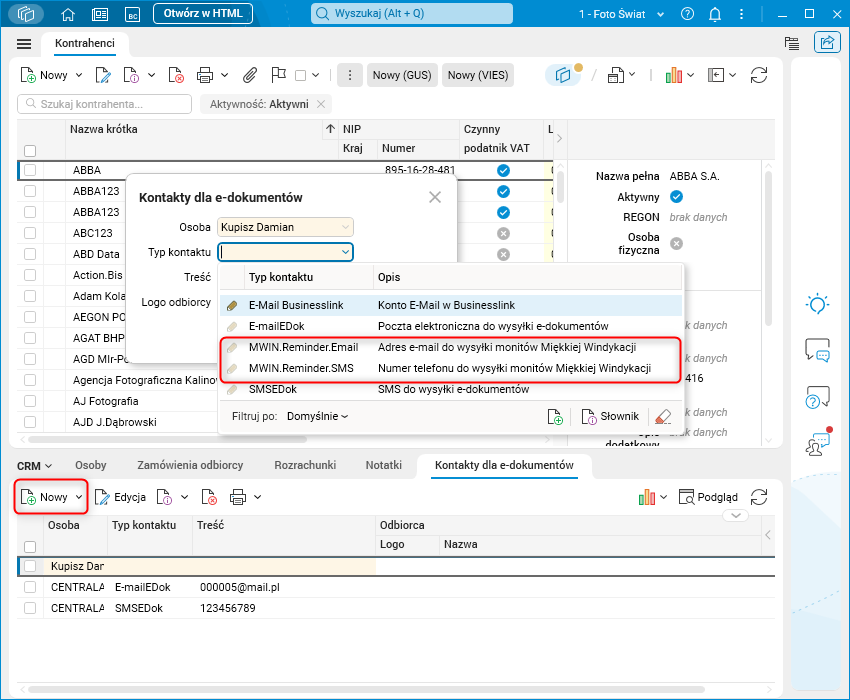Close the Kontakty dla e-dokumentów dialog

coord(435,197)
